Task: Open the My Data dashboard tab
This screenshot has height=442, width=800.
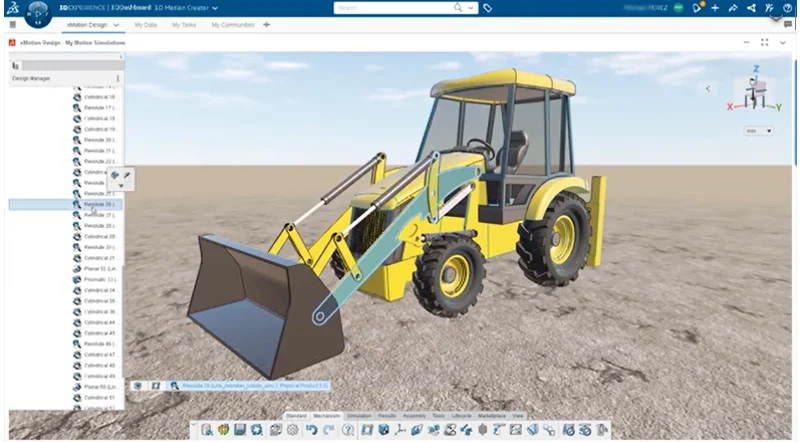Action: tap(146, 25)
